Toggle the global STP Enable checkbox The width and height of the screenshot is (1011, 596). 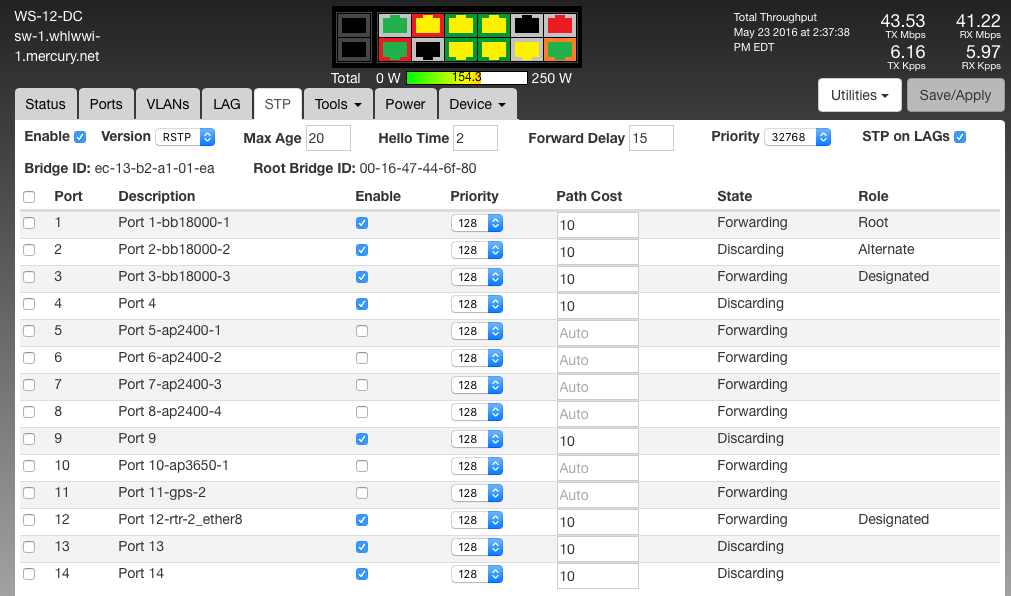80,137
